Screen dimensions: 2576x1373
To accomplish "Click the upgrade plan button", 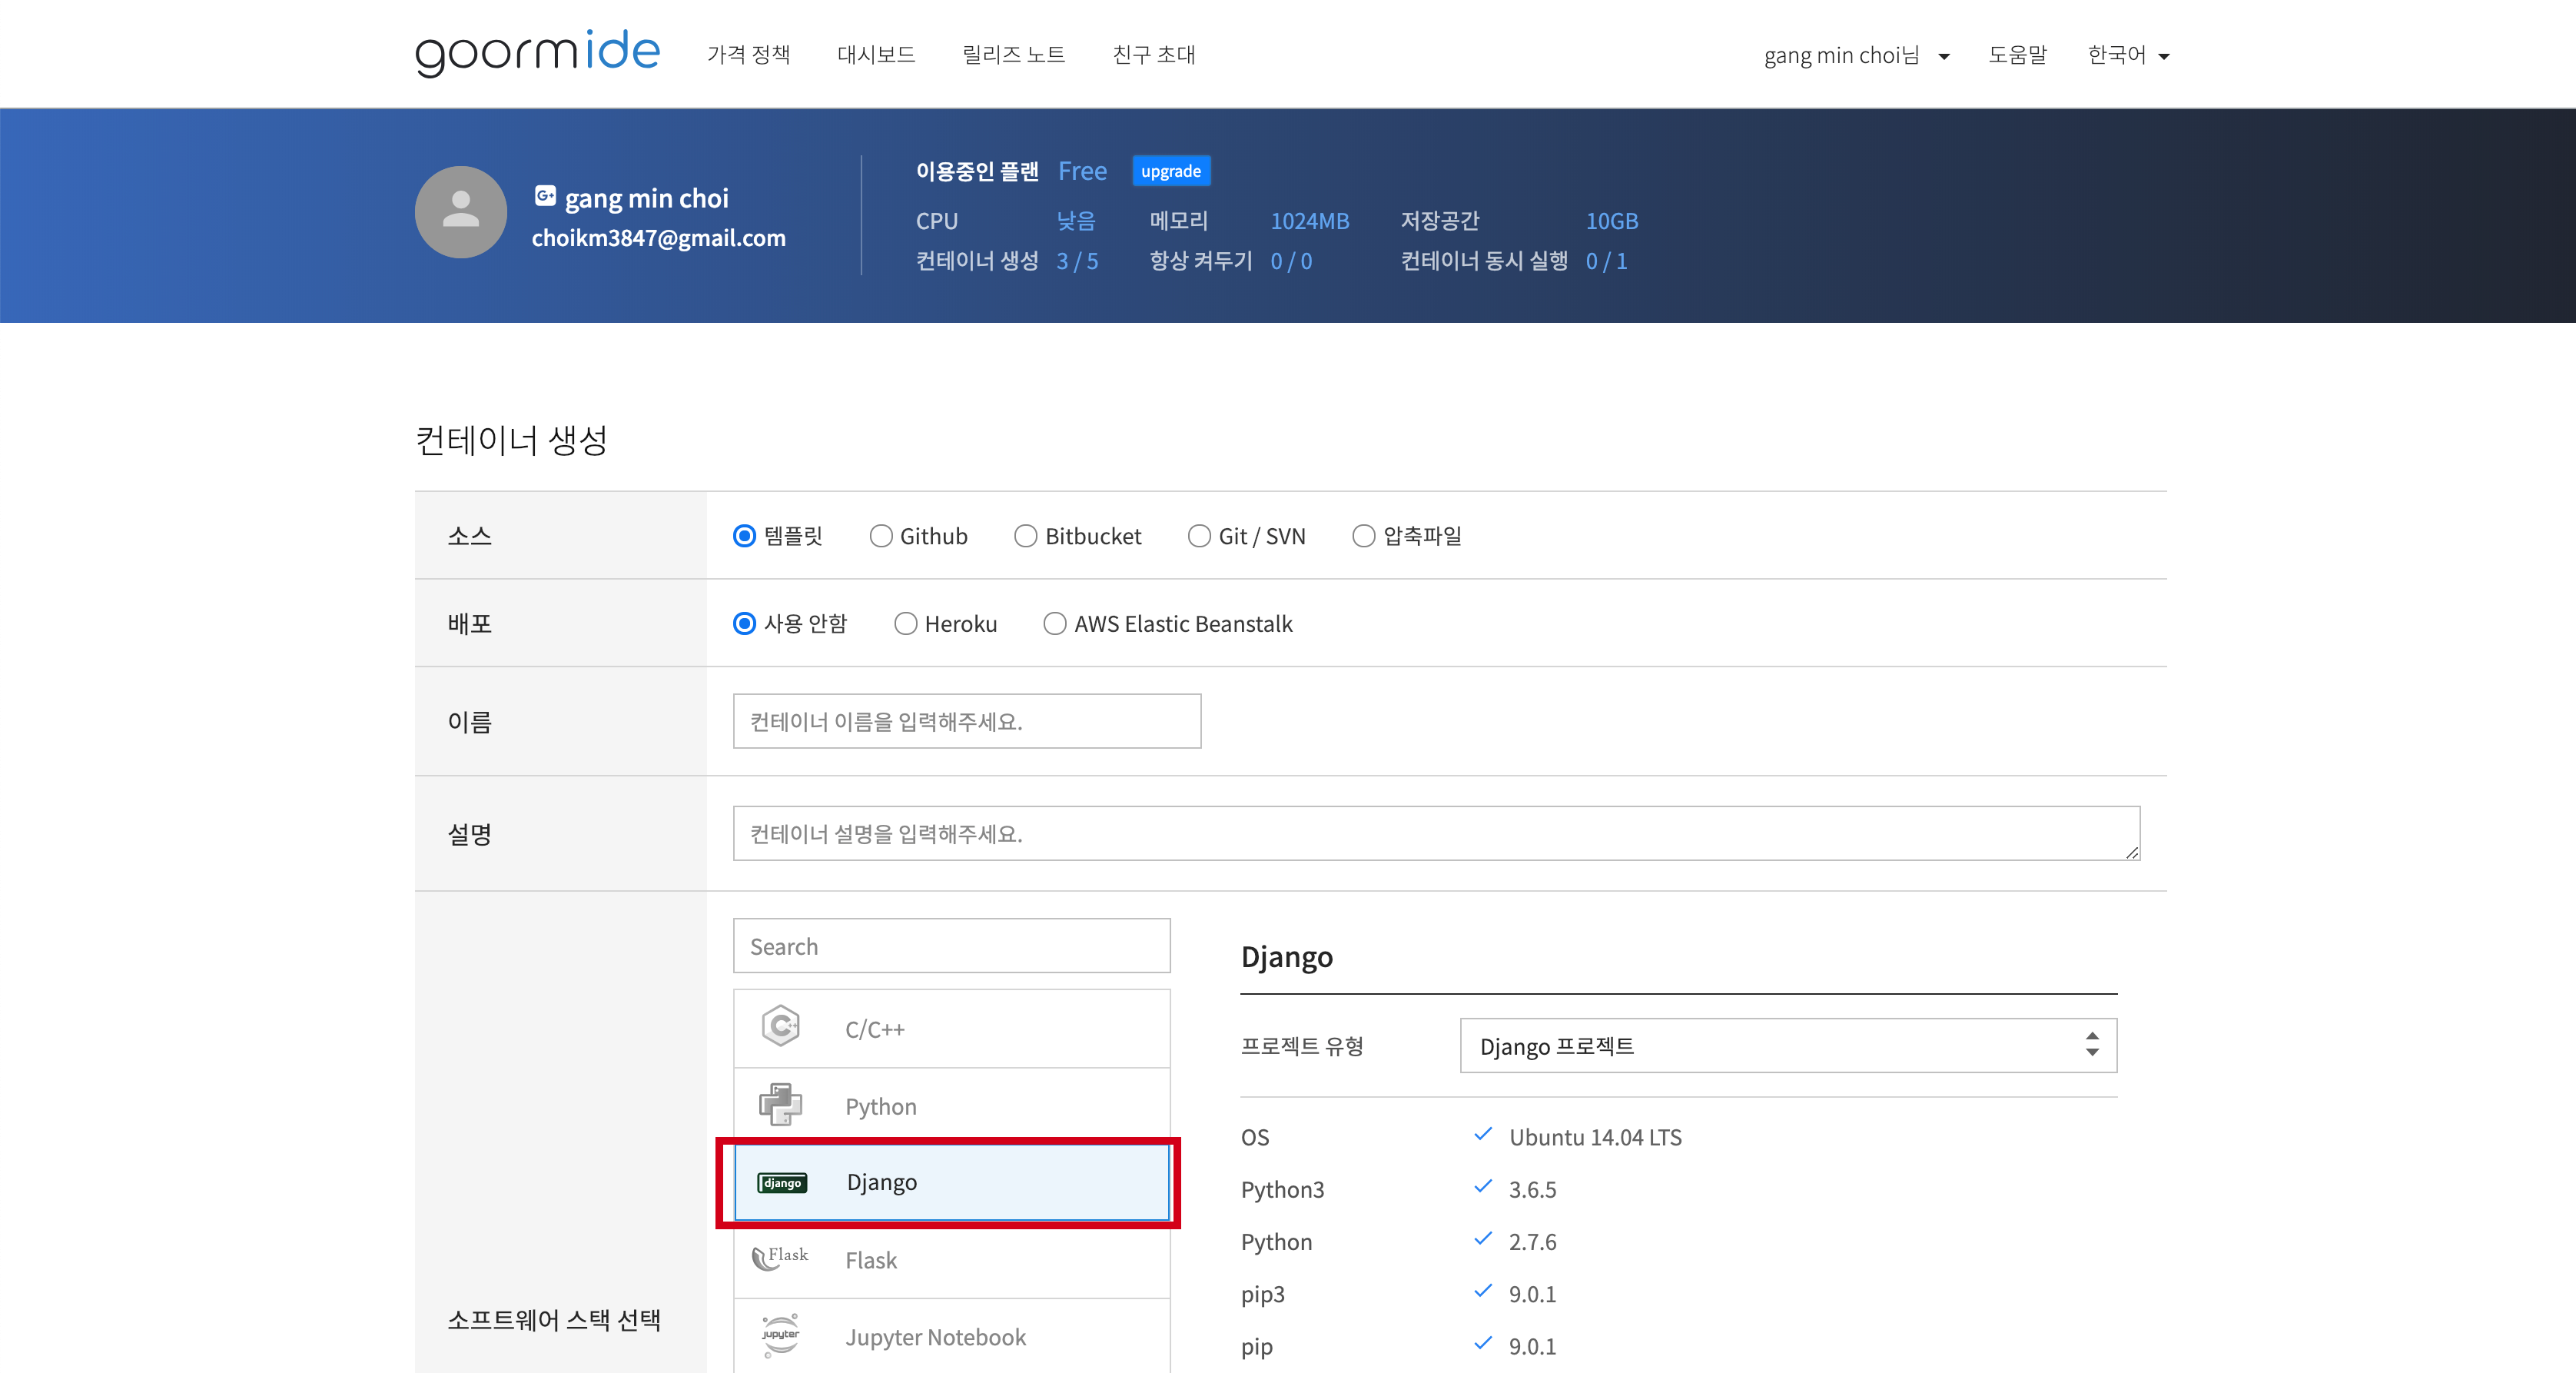I will (x=1170, y=171).
